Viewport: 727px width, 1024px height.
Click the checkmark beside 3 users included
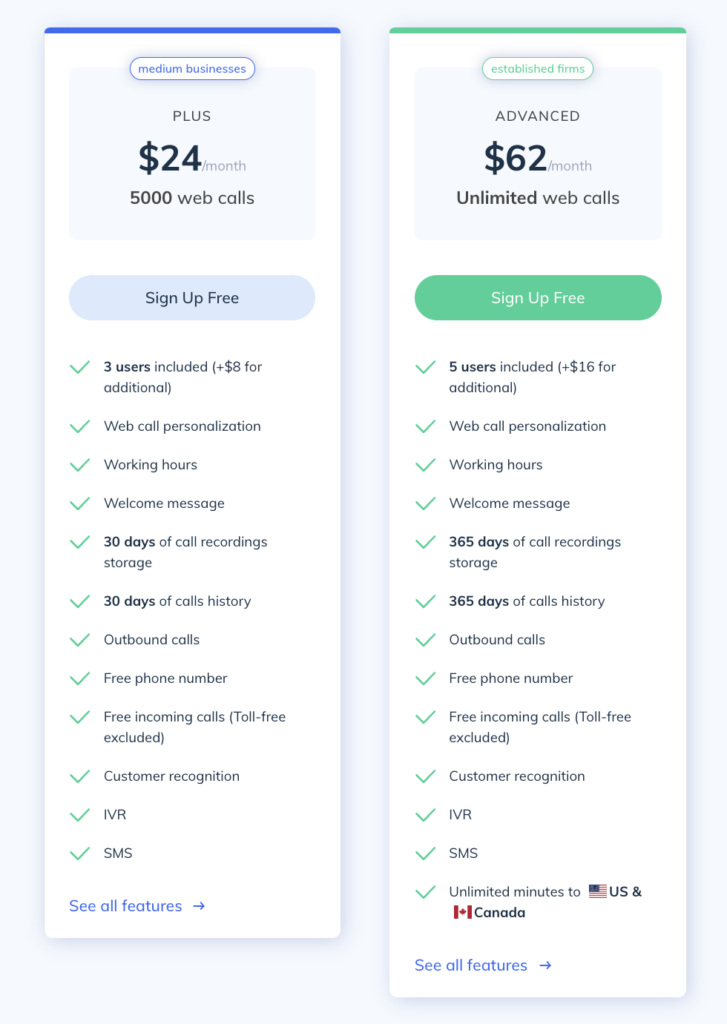pos(80,367)
